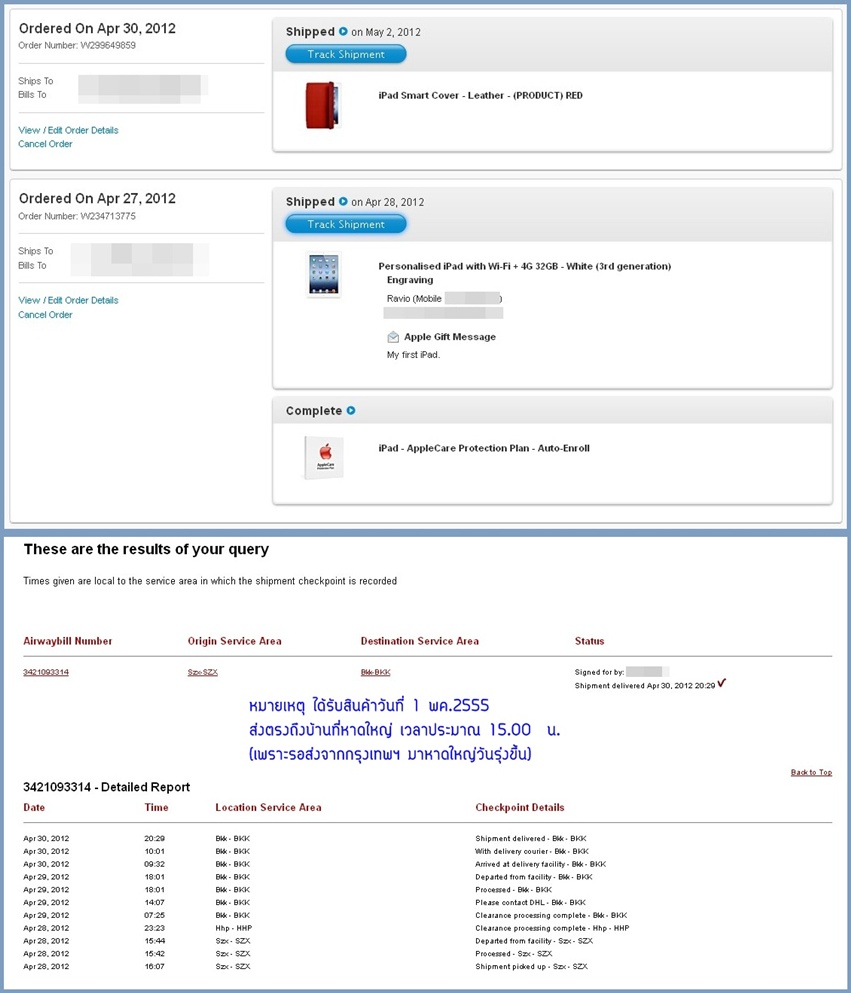This screenshot has width=851, height=993.
Task: Open View / Edit Order Details for order W299649859
Action: pyautogui.click(x=68, y=130)
